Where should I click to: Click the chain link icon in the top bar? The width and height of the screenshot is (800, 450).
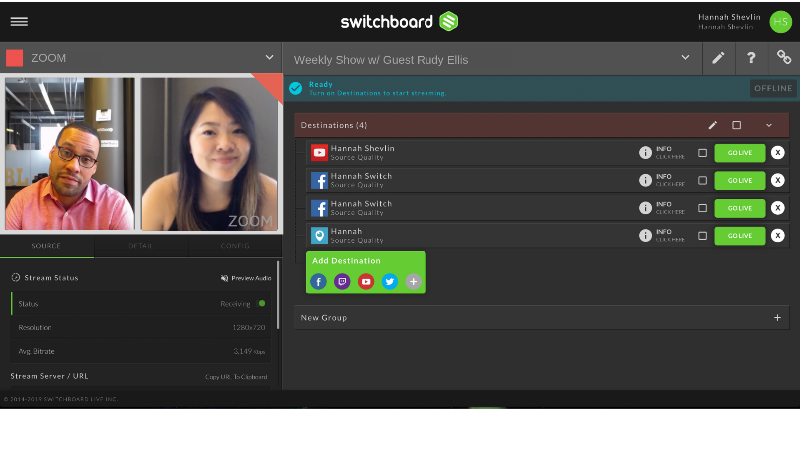coord(784,57)
